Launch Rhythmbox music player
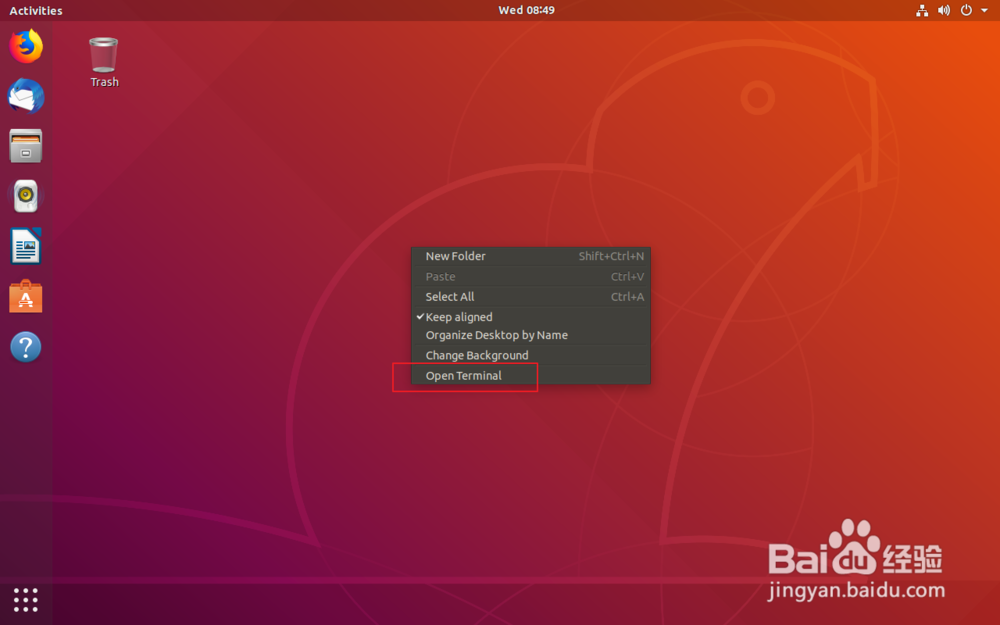 click(26, 196)
